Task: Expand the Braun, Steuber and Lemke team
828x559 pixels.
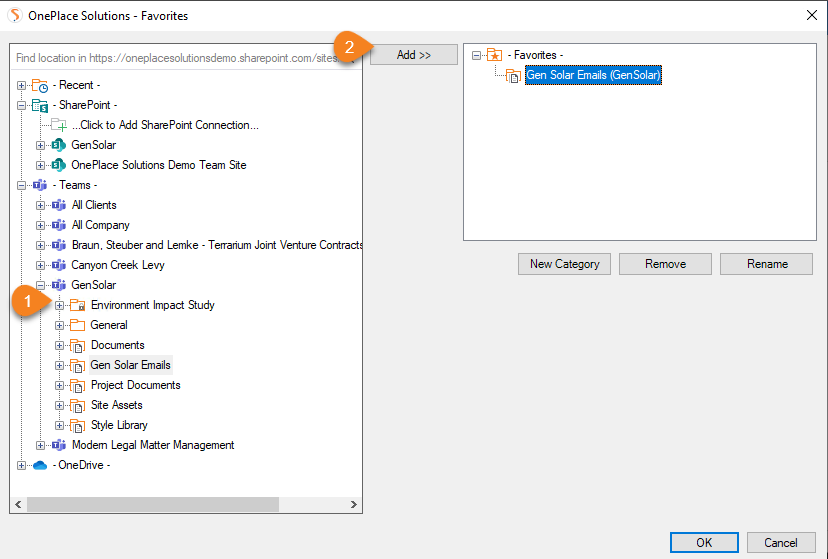Action: pyautogui.click(x=40, y=245)
